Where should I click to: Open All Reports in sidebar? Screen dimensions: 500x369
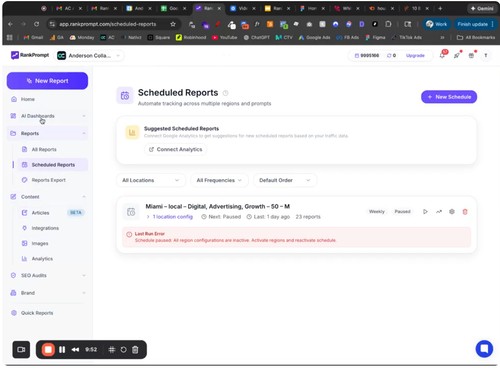[x=44, y=149]
